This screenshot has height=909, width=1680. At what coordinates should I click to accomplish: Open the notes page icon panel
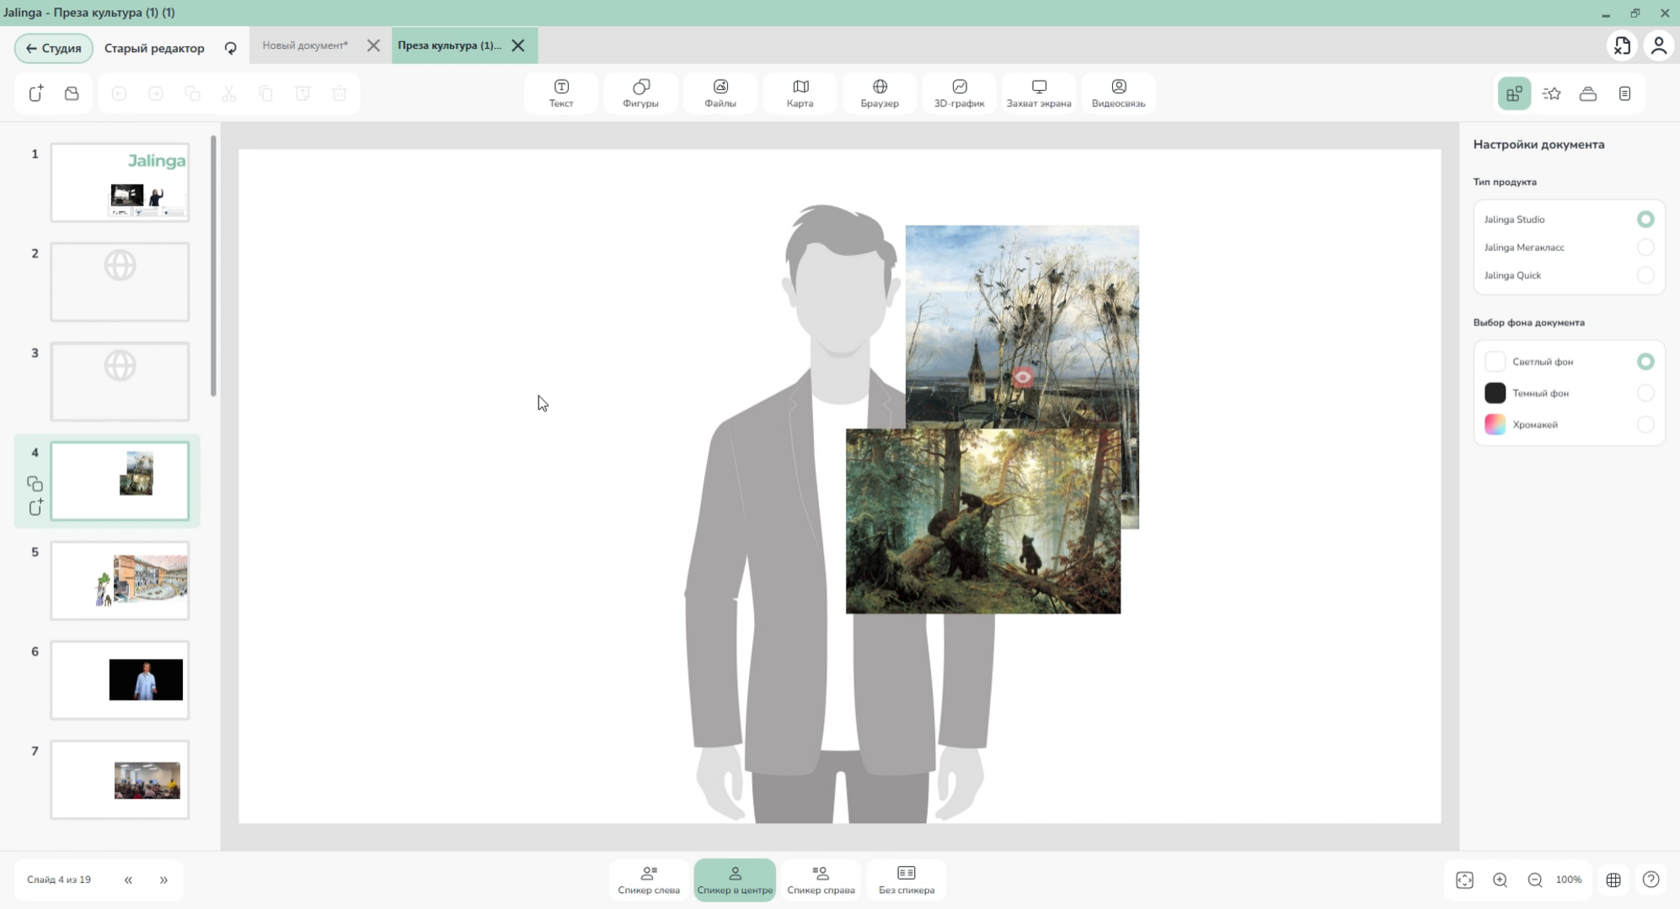point(1625,93)
